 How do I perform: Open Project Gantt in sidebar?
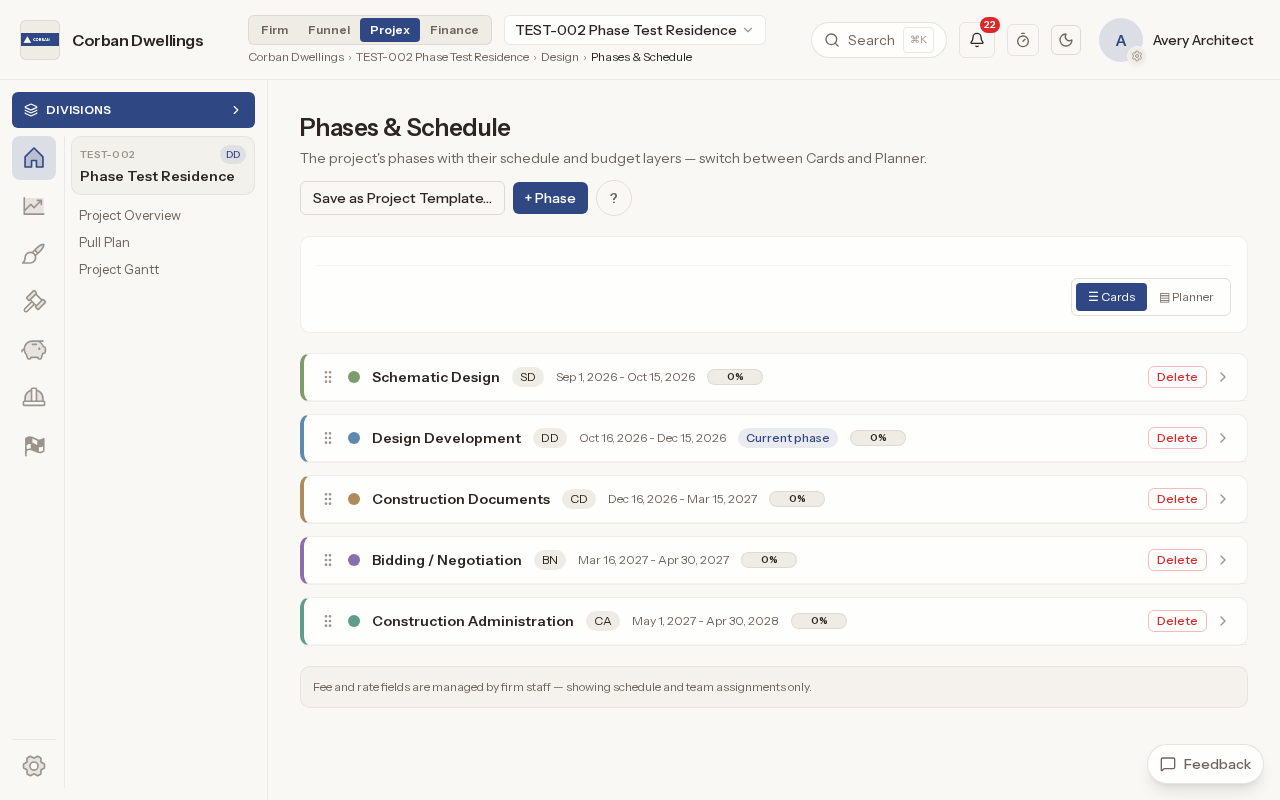pos(119,269)
